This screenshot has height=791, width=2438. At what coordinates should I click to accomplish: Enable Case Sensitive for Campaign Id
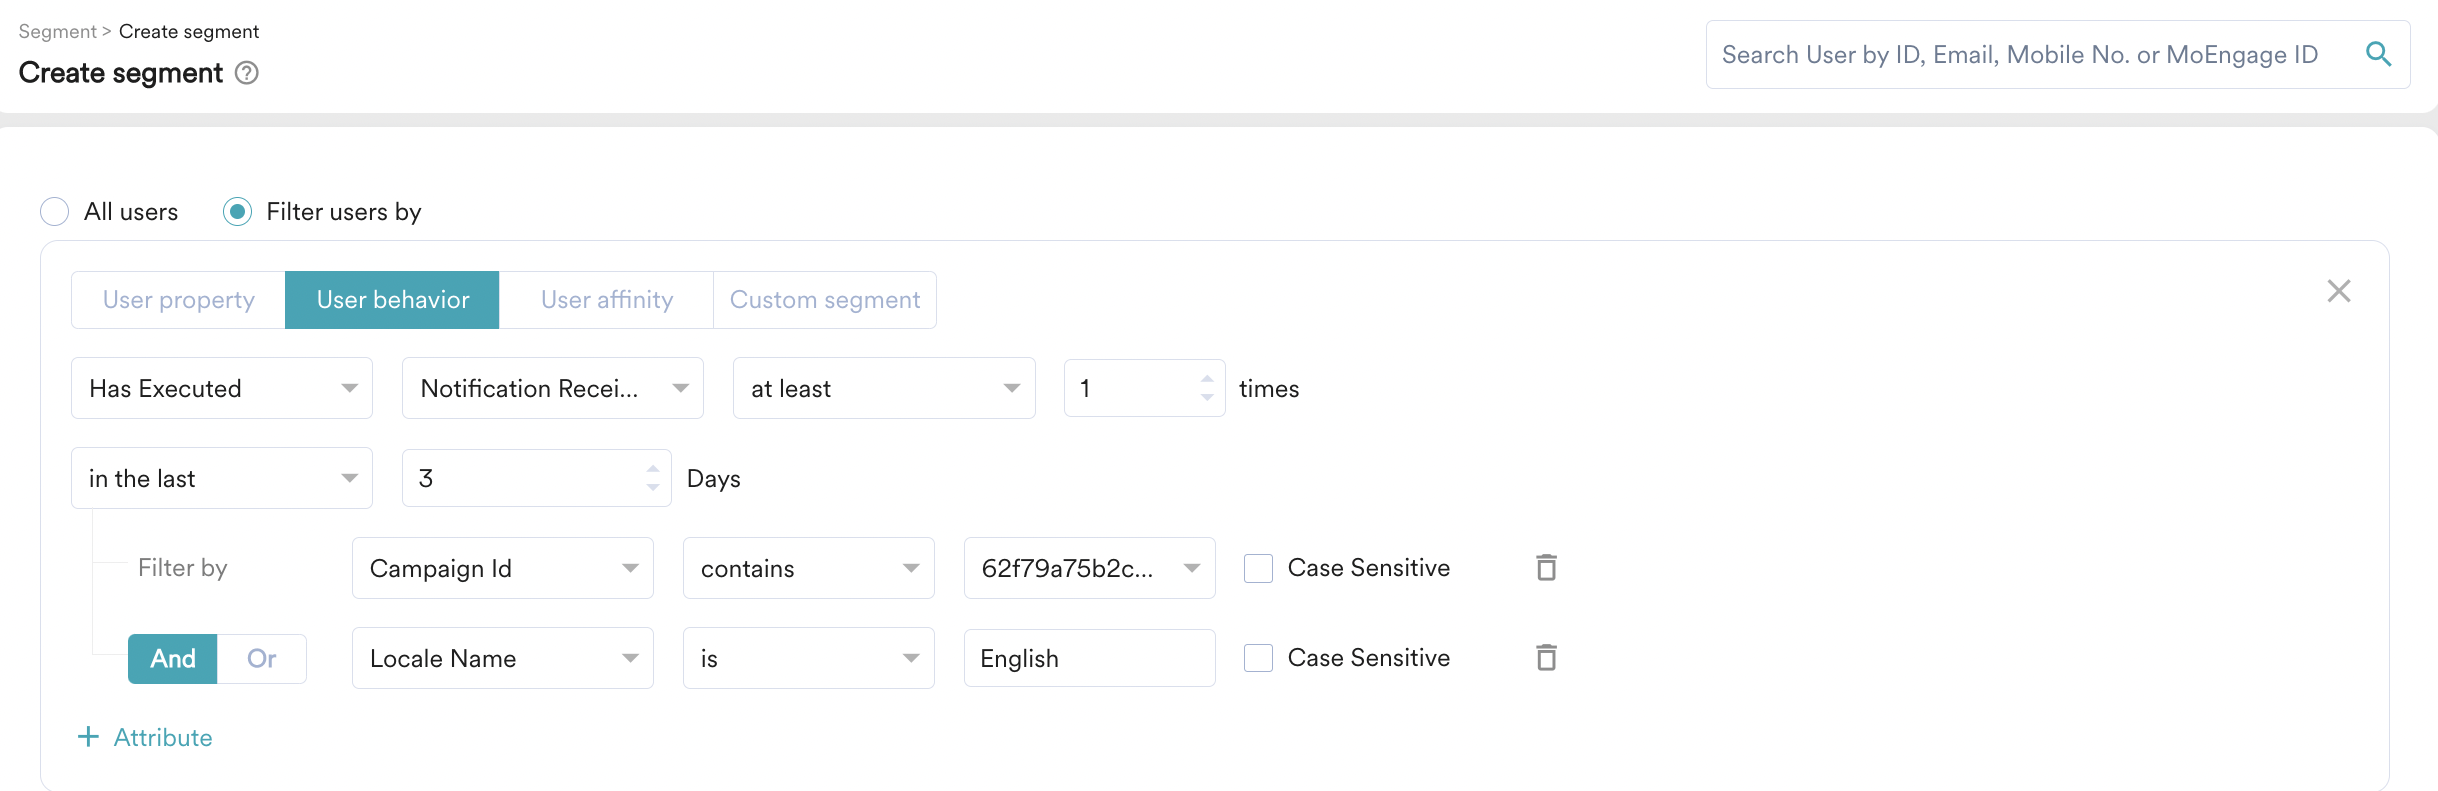click(x=1258, y=568)
